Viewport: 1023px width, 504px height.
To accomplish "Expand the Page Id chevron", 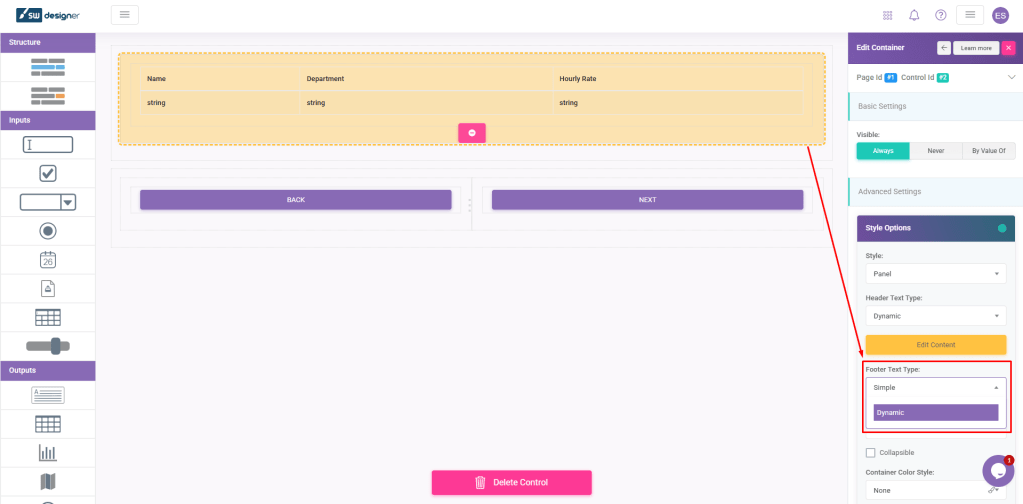I will [1010, 77].
